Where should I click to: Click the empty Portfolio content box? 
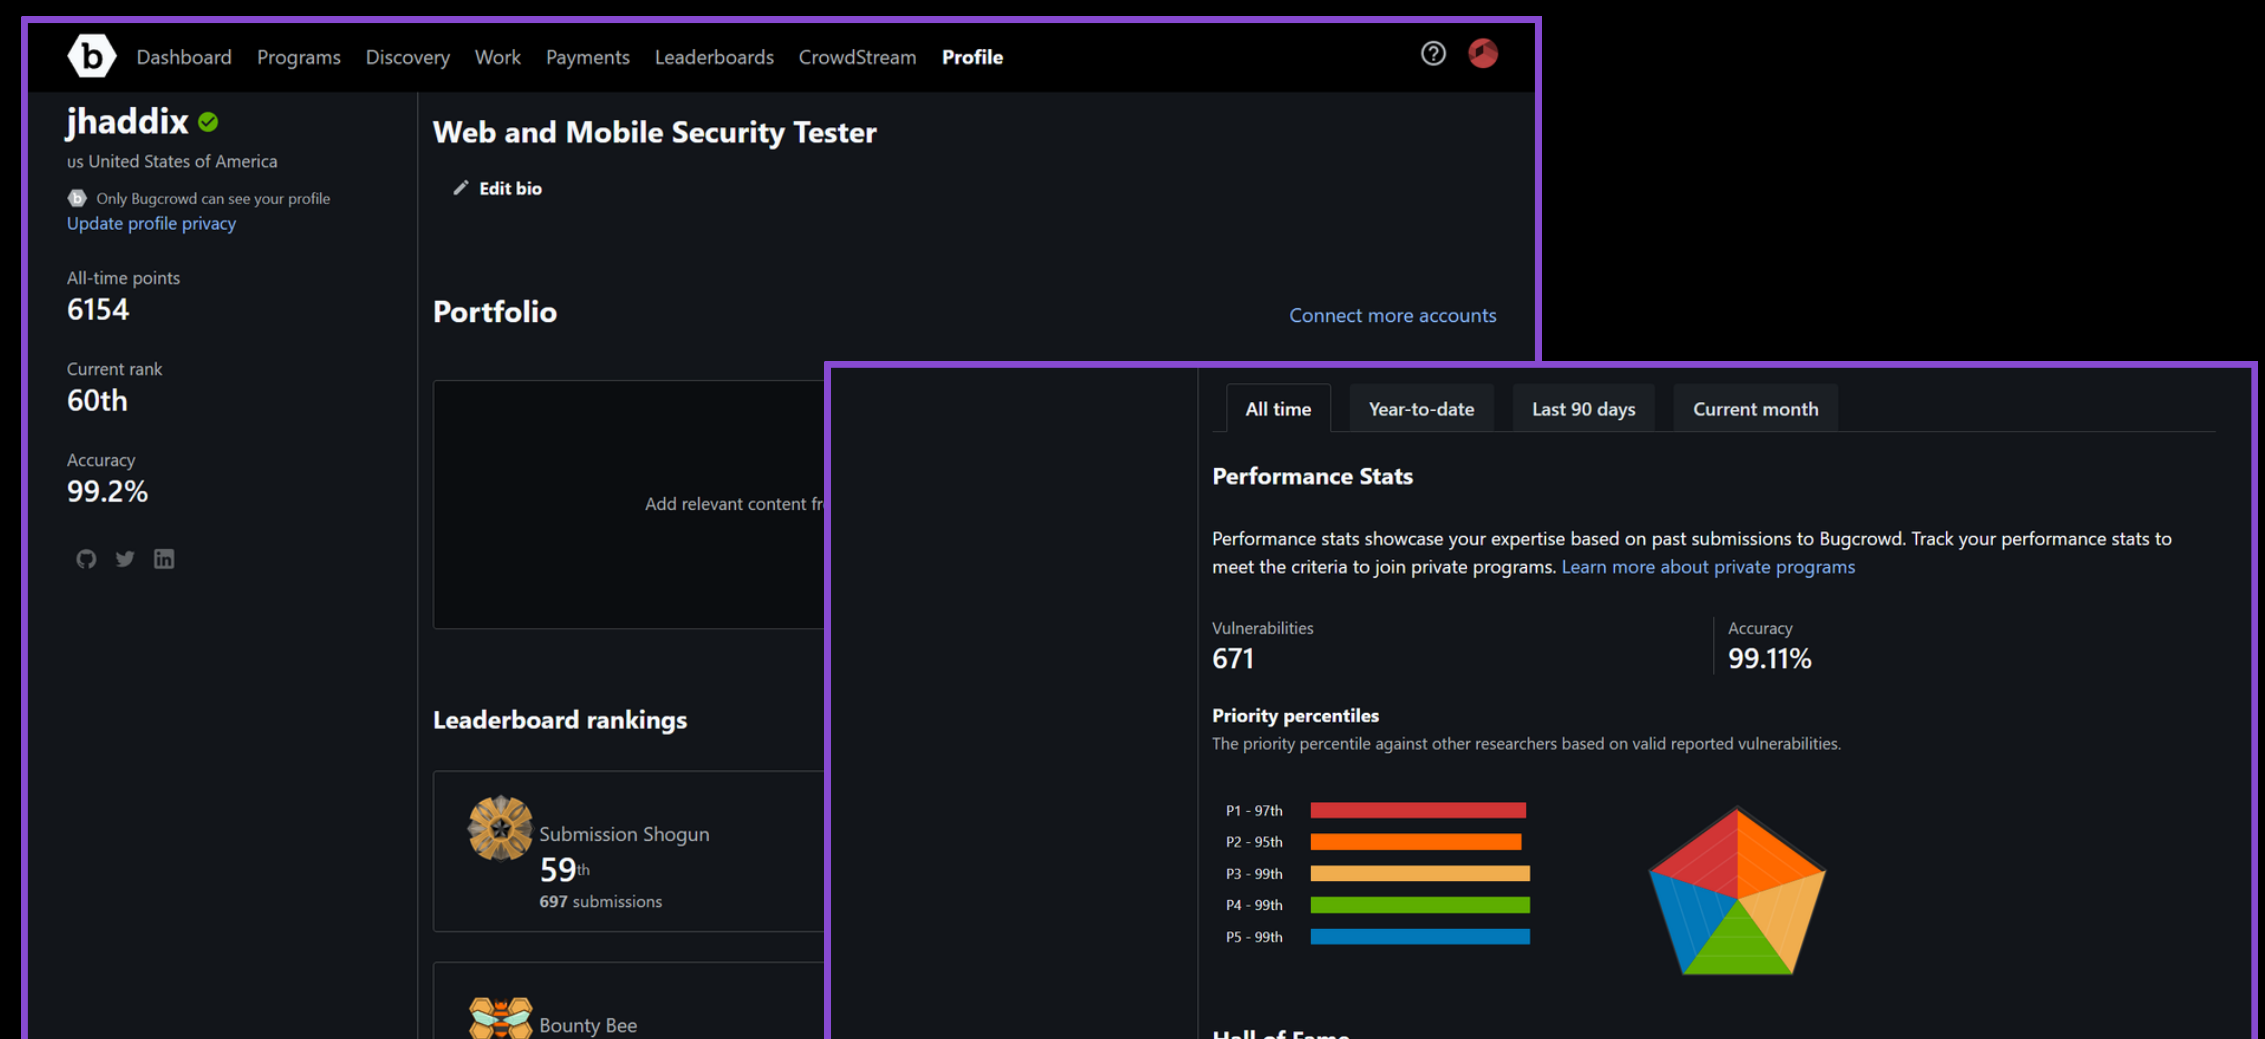630,504
